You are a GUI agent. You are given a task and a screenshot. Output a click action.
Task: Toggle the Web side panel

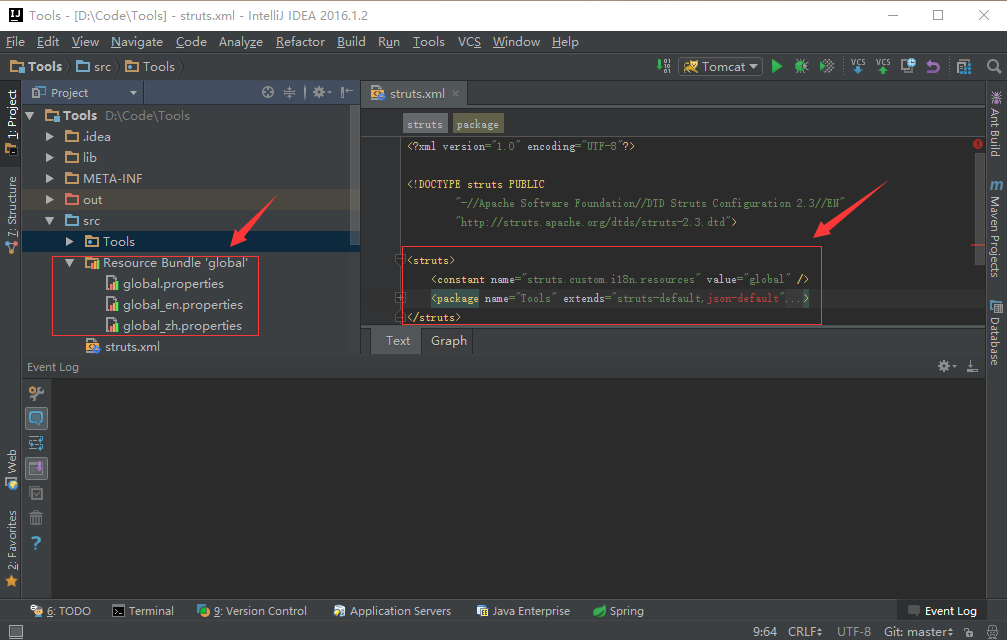tap(12, 469)
